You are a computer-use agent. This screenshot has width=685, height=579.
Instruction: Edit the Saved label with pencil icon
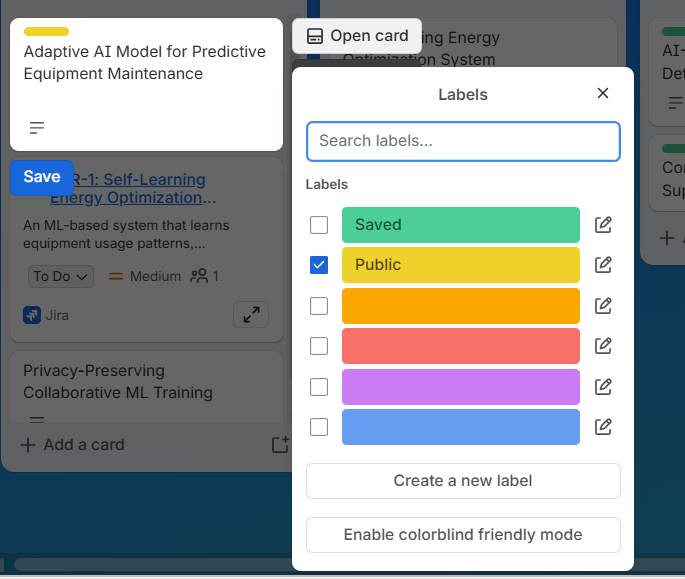pyautogui.click(x=603, y=225)
